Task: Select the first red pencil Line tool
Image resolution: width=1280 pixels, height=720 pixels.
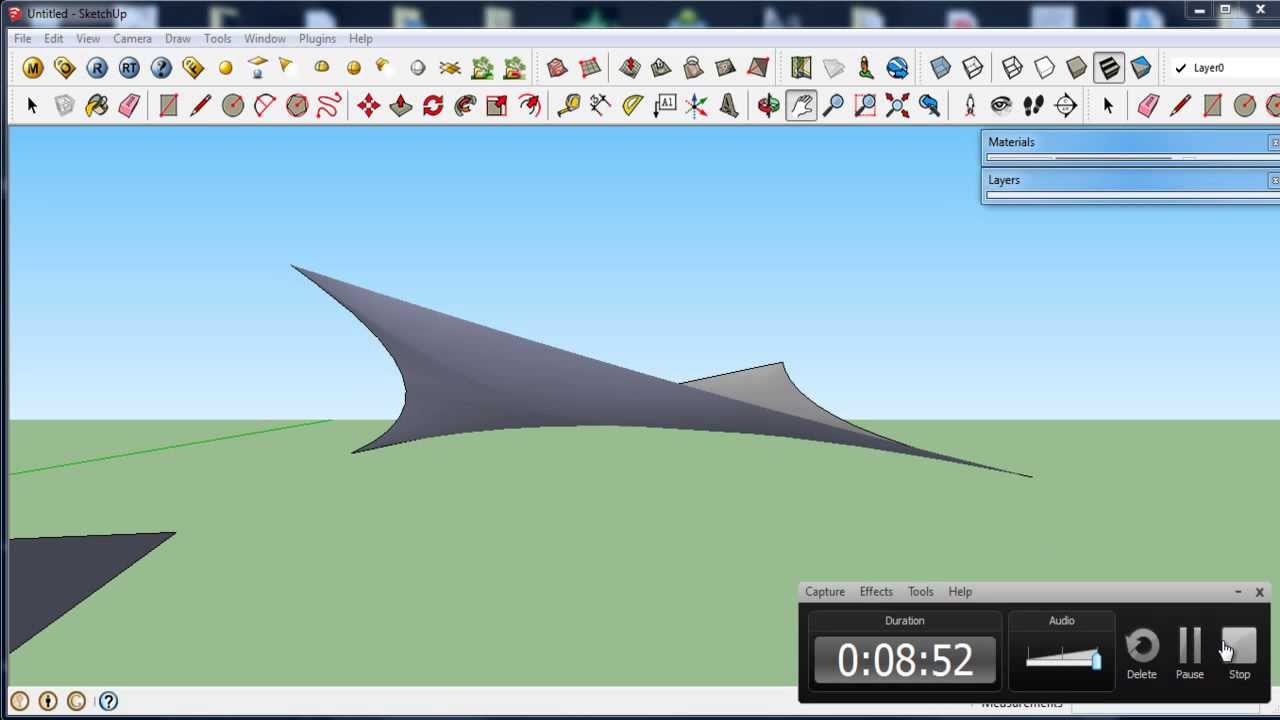Action: (x=200, y=105)
